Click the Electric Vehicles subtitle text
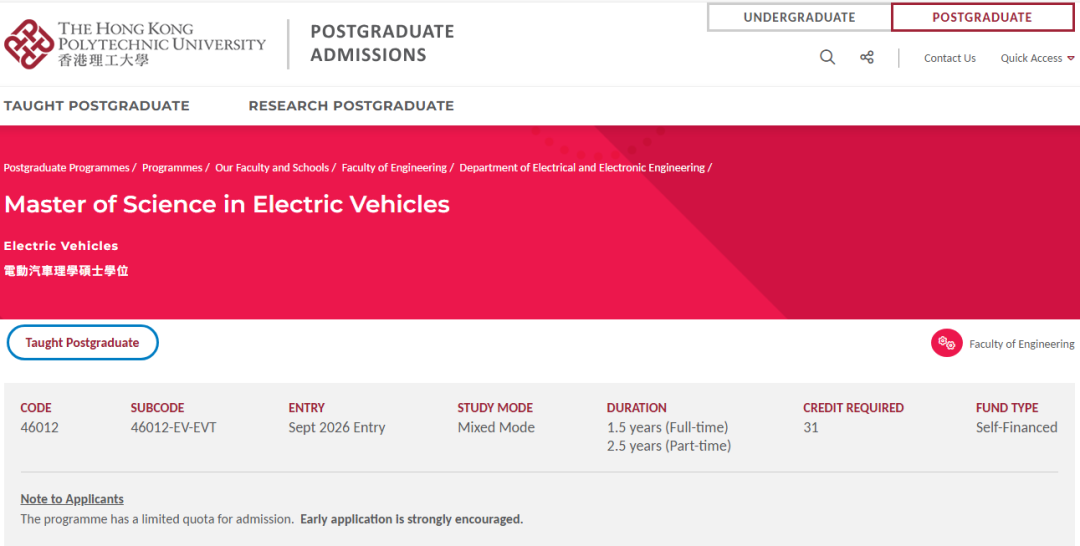Screen dimensions: 1080x546 tap(61, 246)
